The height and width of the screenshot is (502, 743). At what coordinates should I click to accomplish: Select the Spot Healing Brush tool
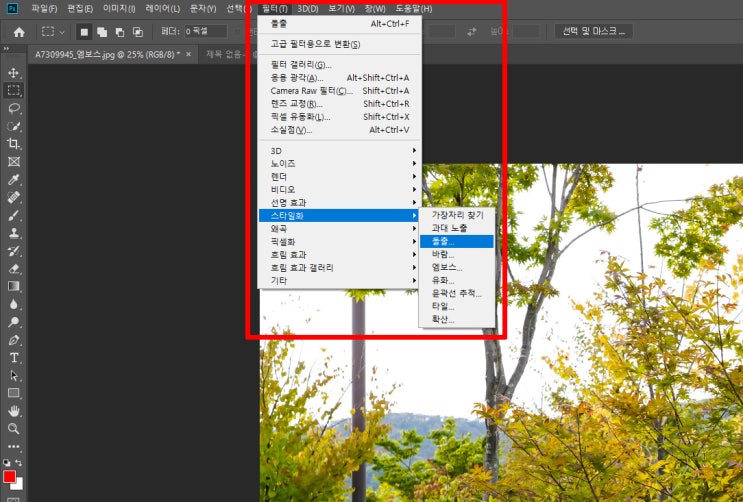click(x=13, y=197)
